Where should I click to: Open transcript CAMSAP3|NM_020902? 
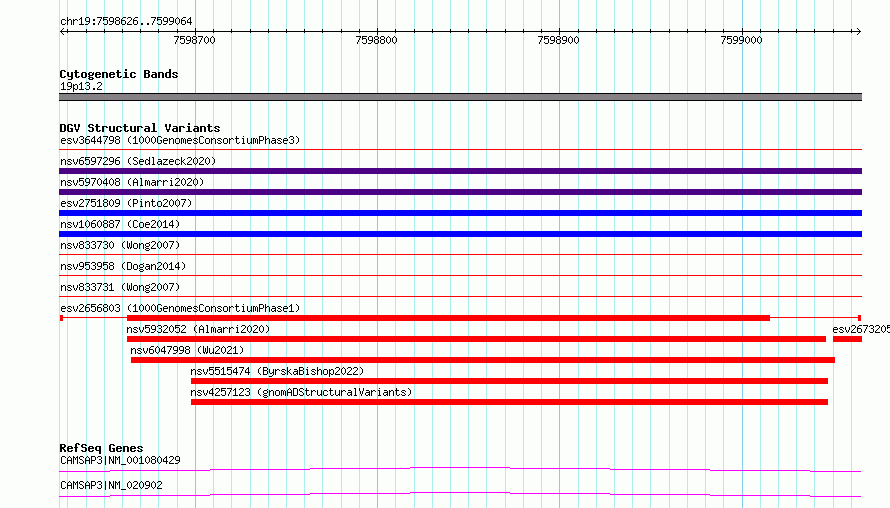pyautogui.click(x=111, y=485)
